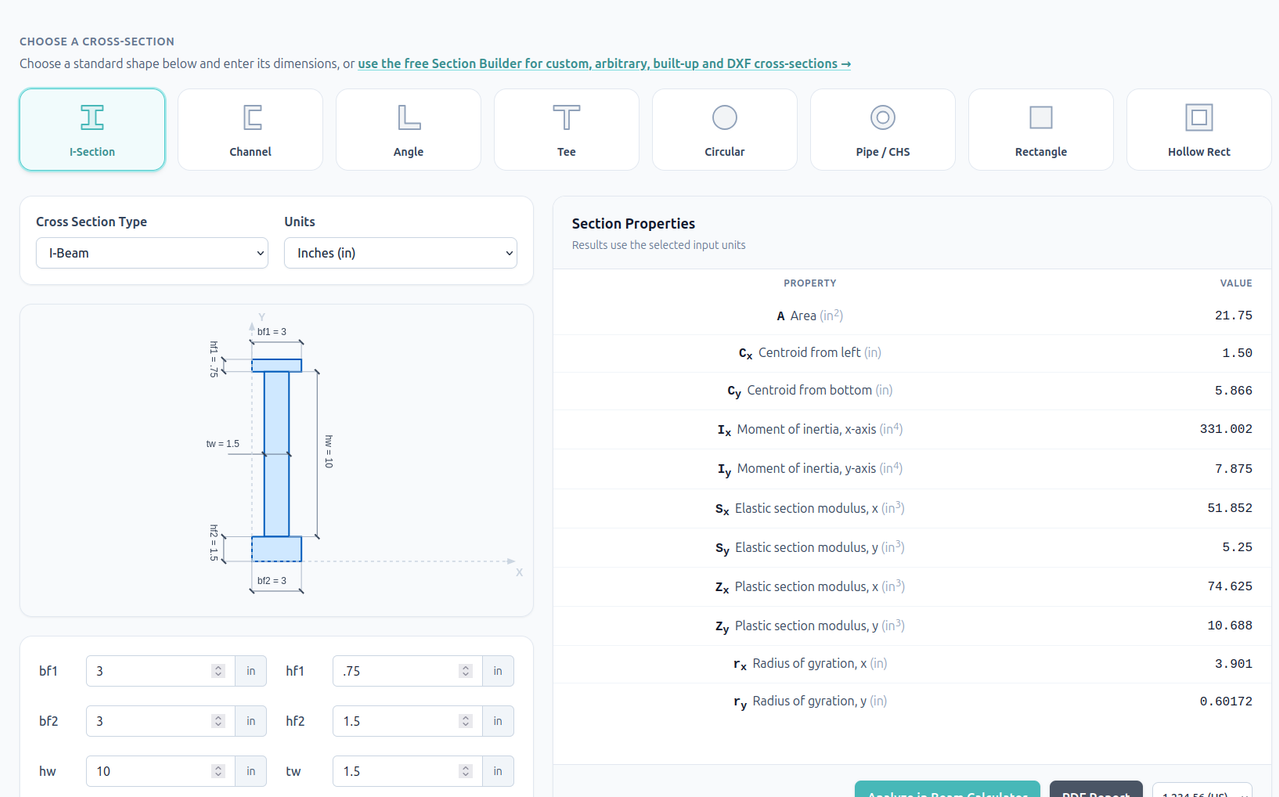The height and width of the screenshot is (797, 1279).
Task: Click the PDF Report button
Action: click(1096, 790)
